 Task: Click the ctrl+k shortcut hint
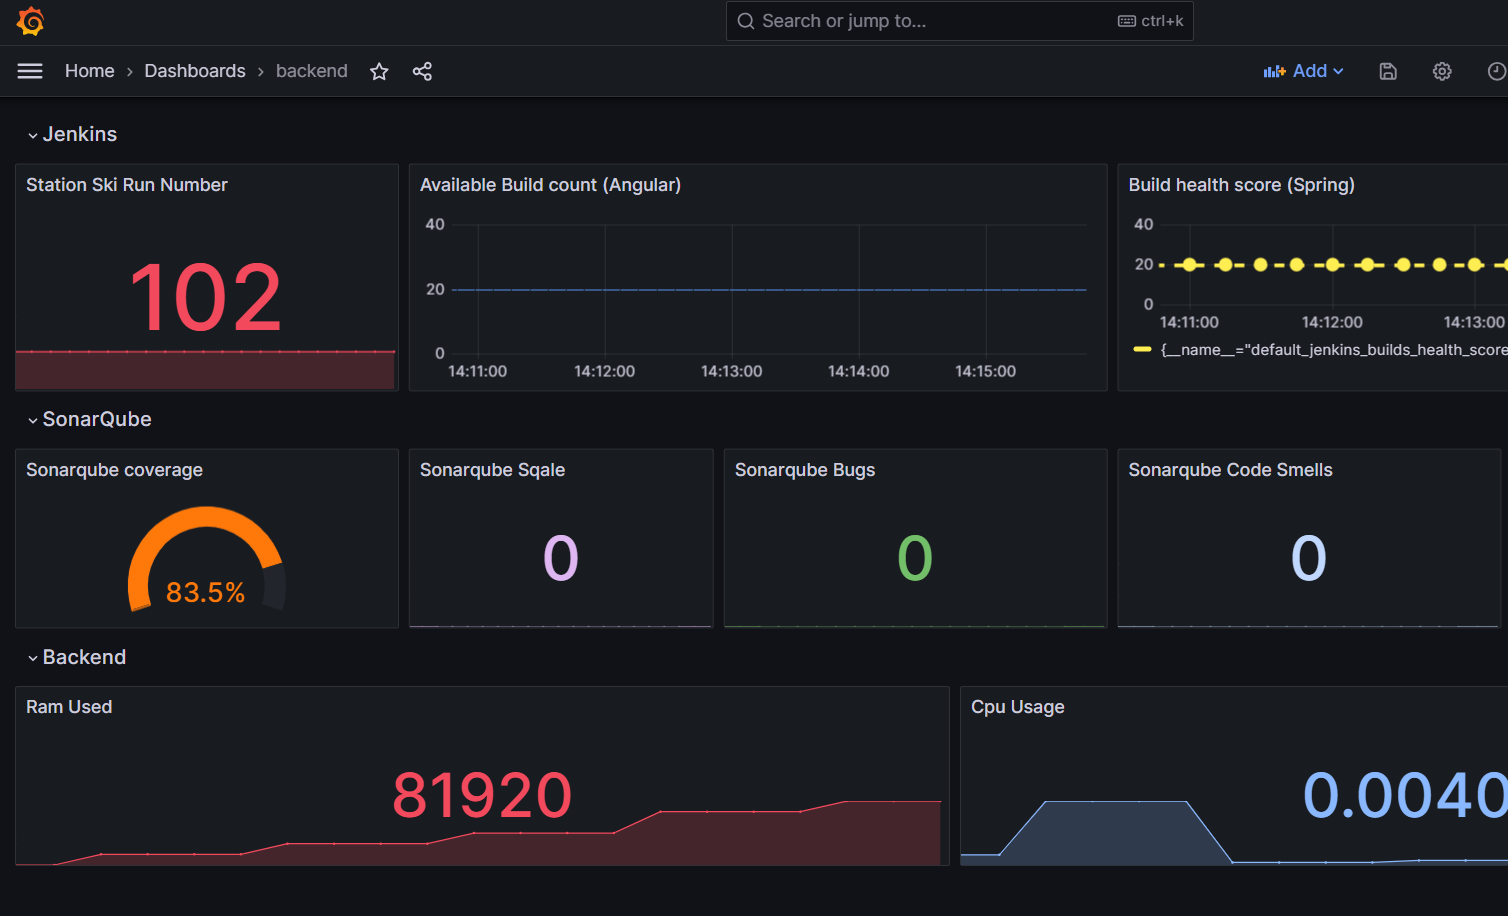[1151, 21]
